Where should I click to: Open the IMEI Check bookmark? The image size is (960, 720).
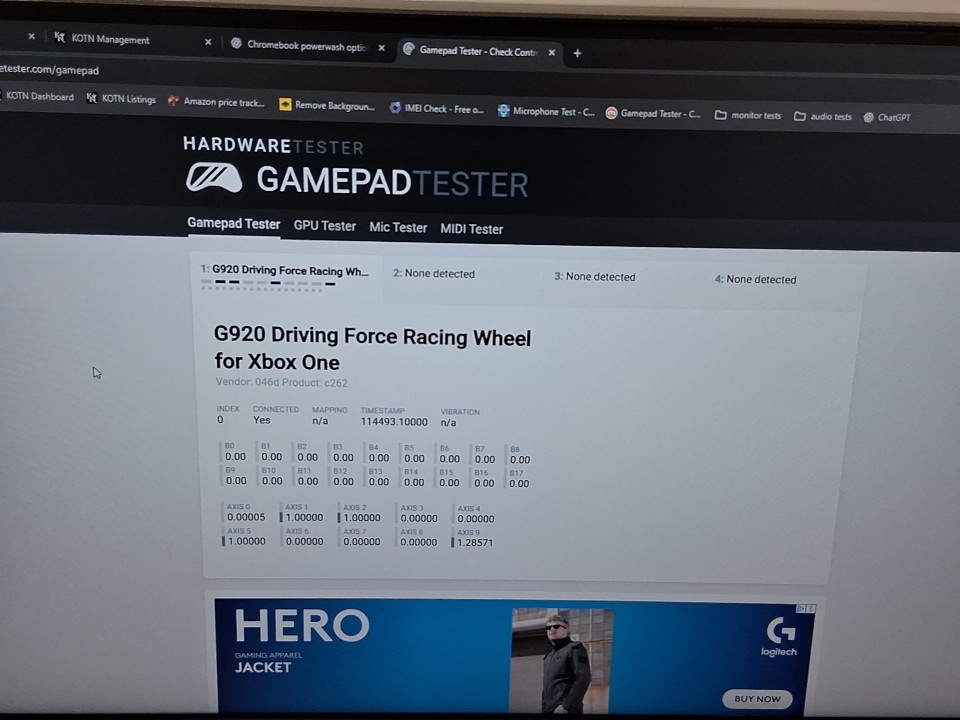click(x=436, y=109)
